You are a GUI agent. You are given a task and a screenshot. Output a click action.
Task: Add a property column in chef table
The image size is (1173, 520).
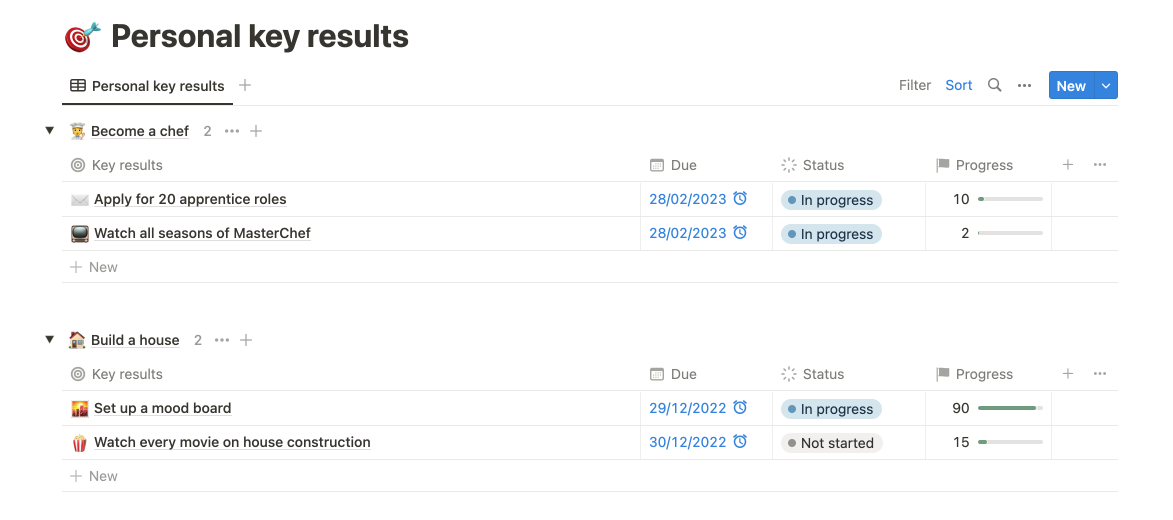click(1068, 165)
